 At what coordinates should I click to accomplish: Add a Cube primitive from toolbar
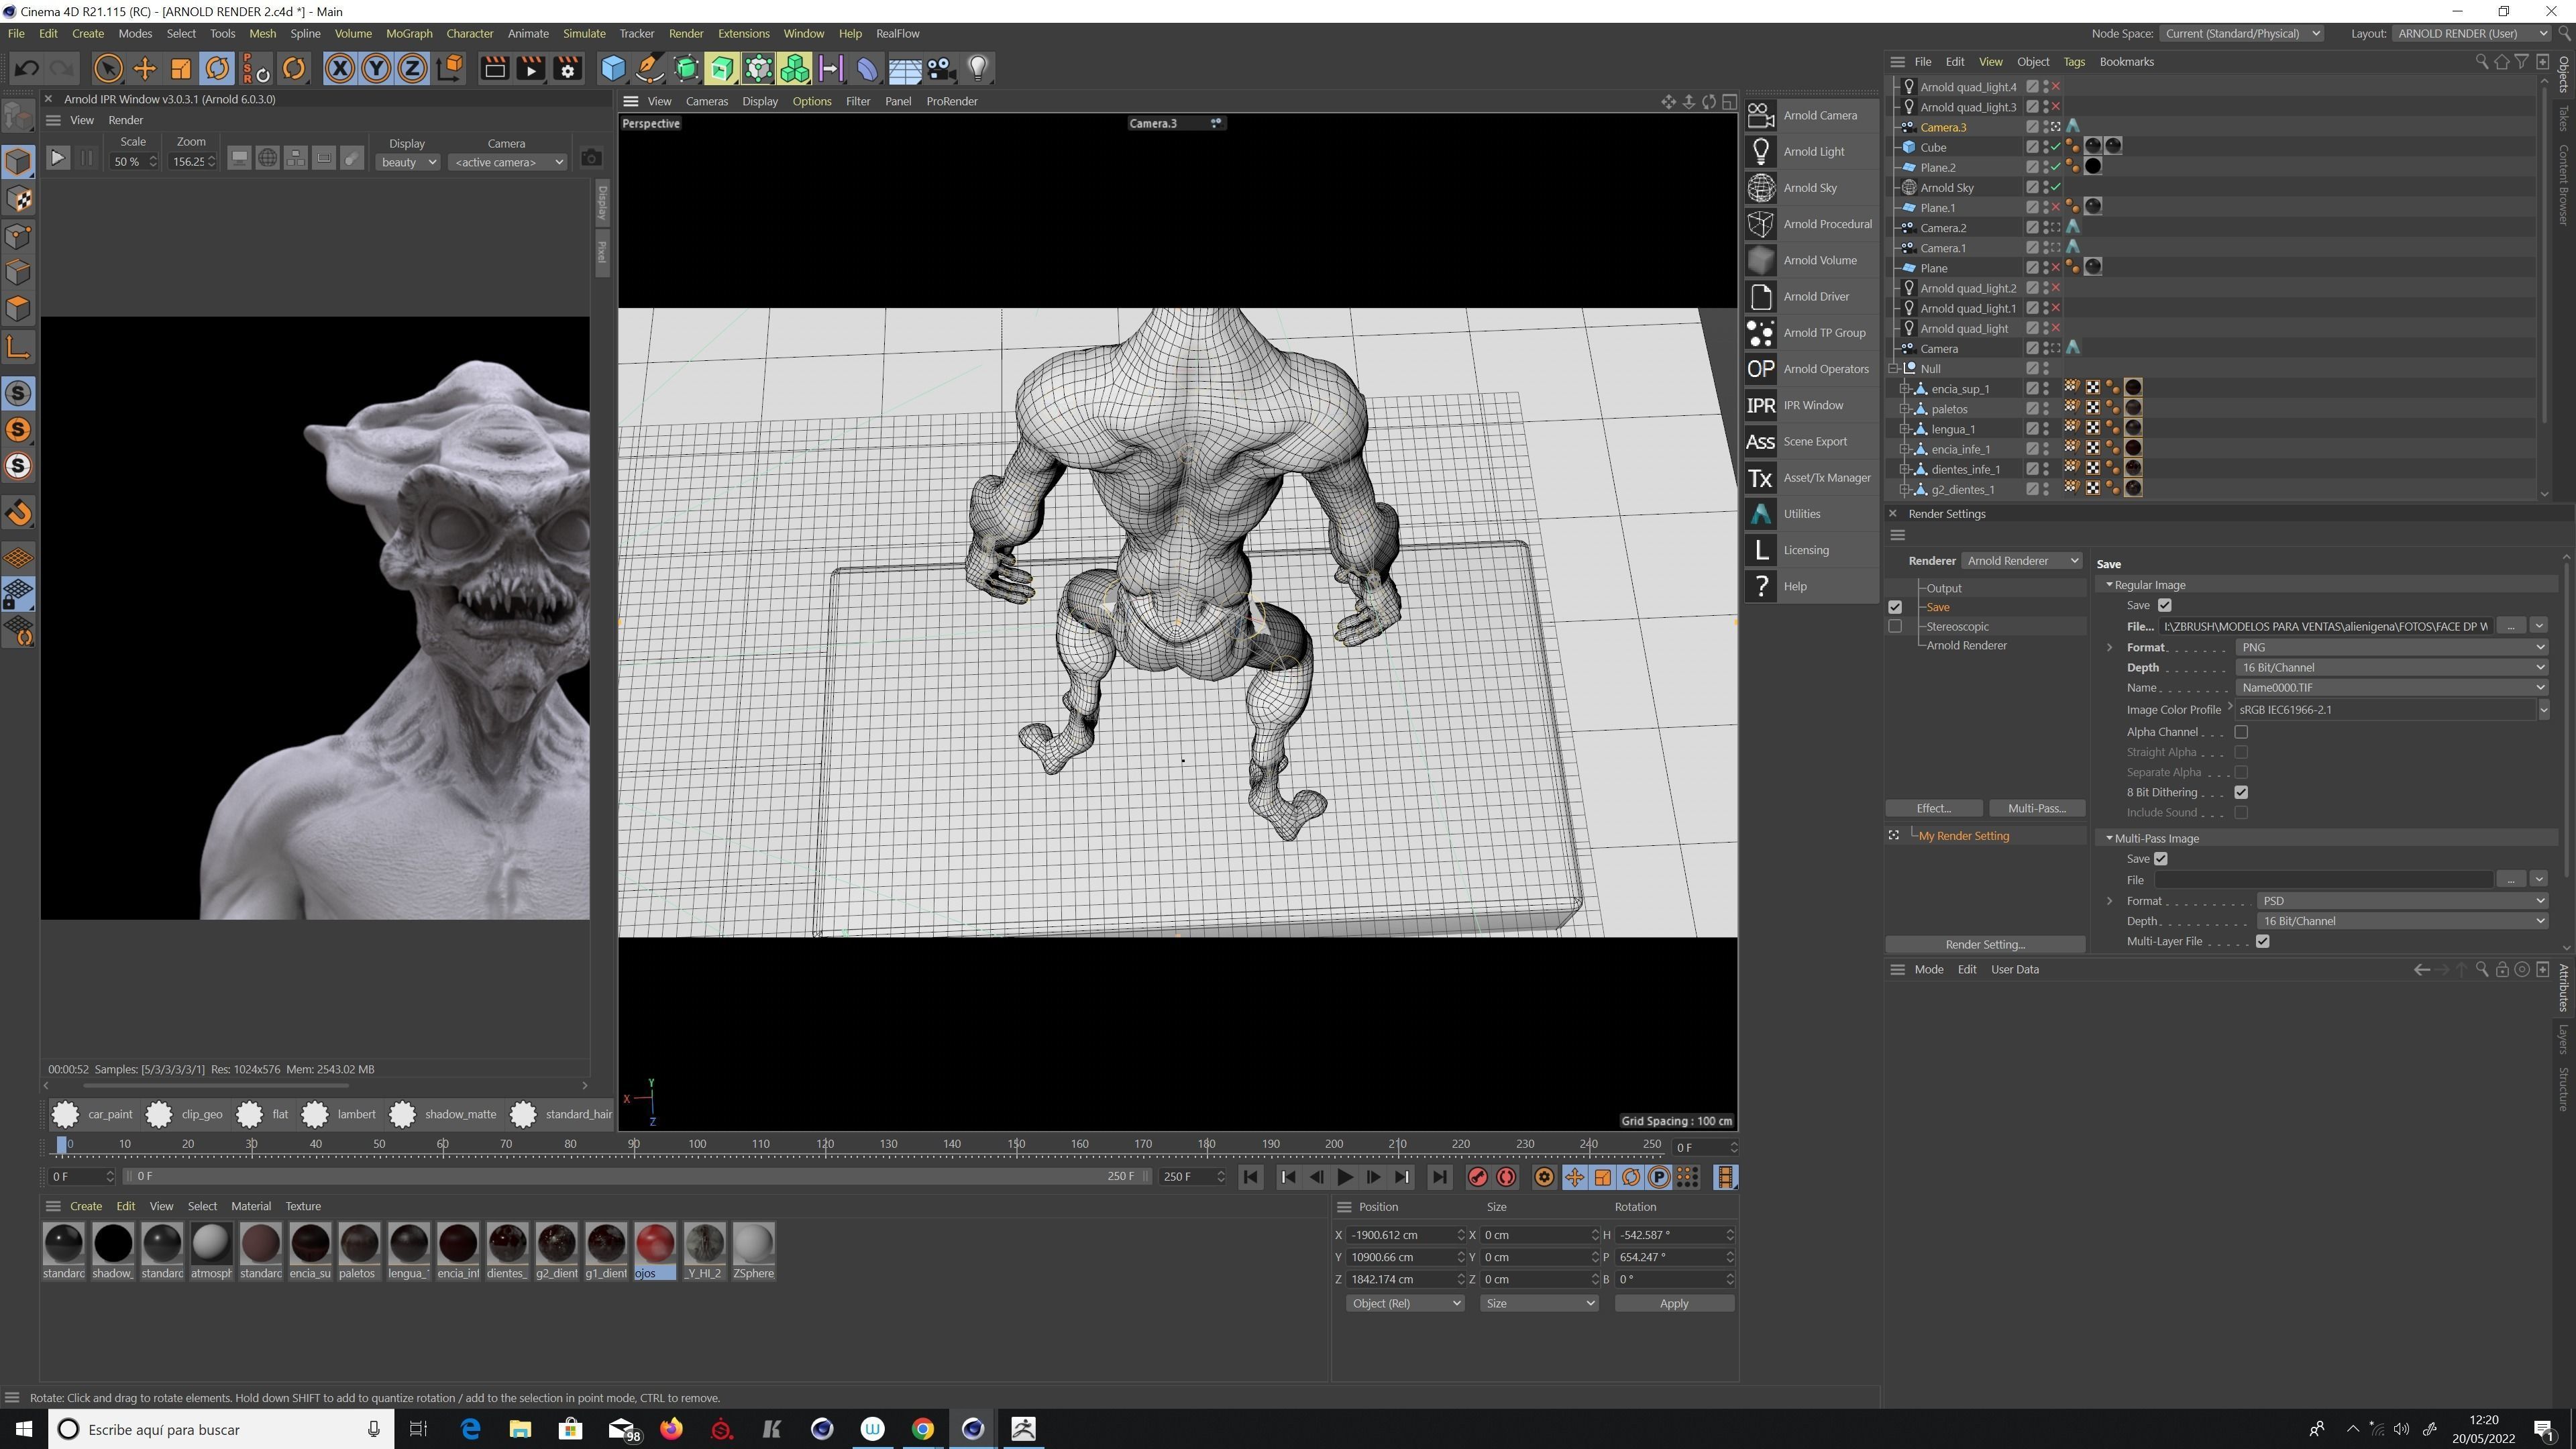tap(613, 69)
